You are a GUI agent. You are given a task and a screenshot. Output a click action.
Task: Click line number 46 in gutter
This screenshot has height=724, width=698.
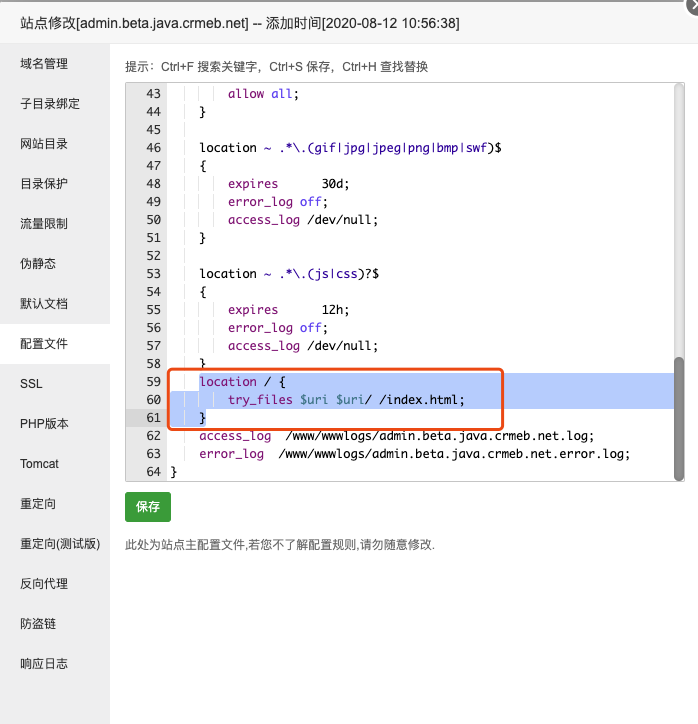click(x=153, y=148)
